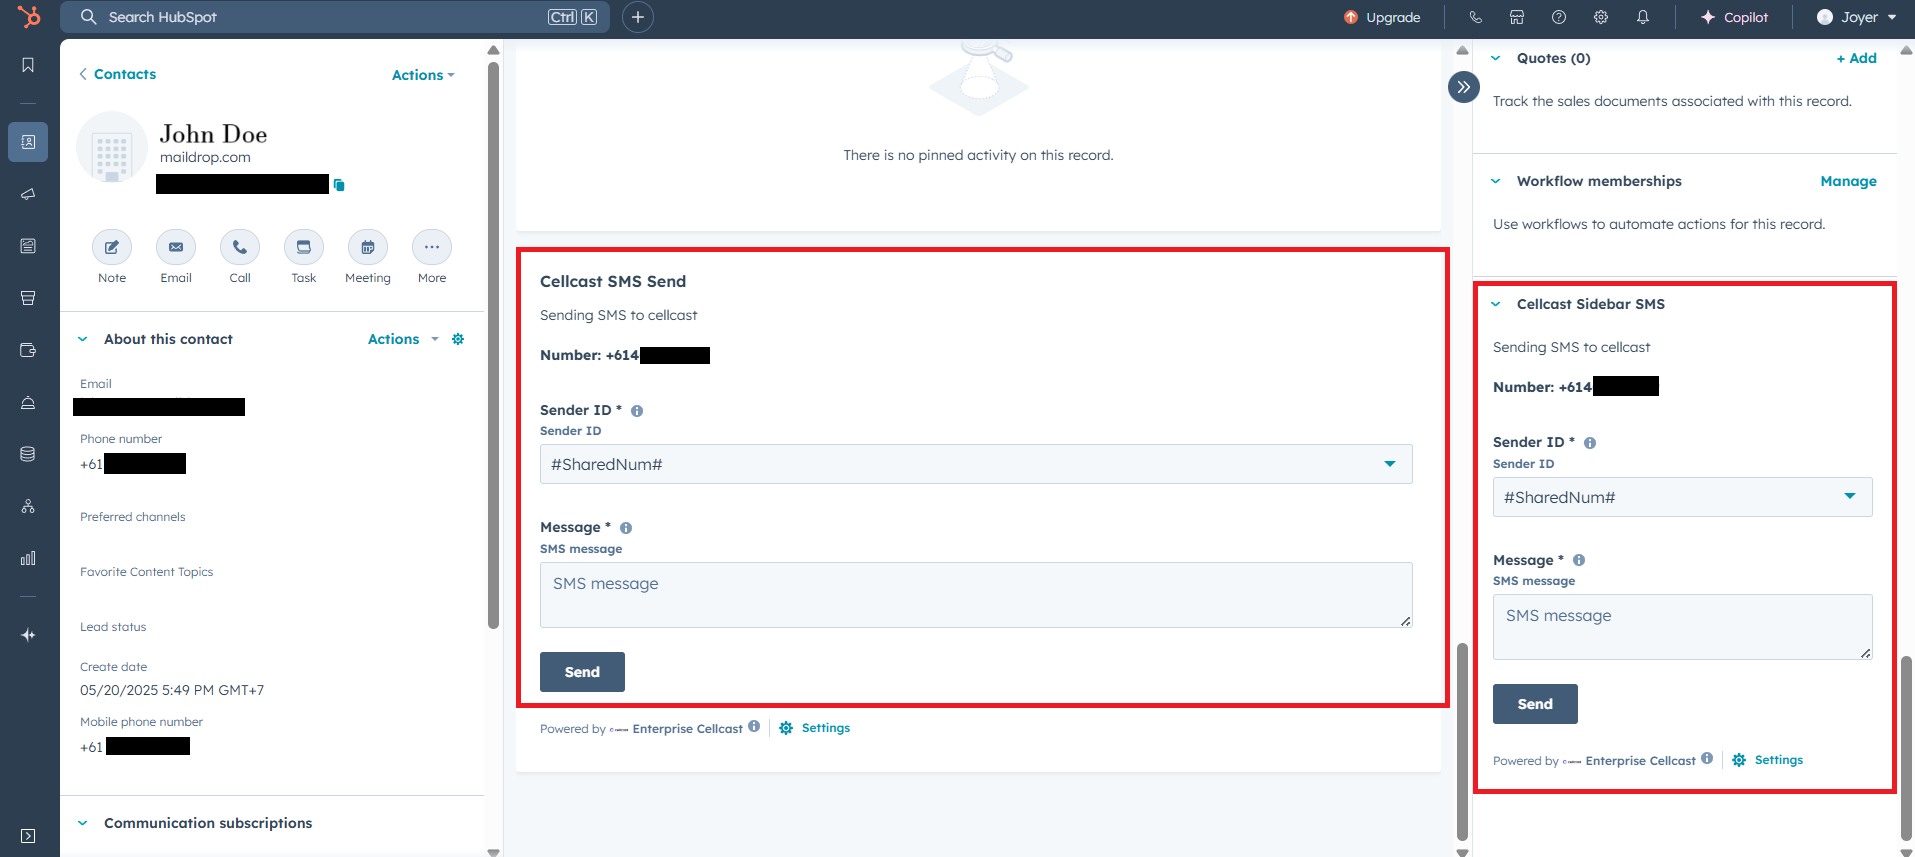This screenshot has width=1915, height=857.
Task: Click the plus quick-create button
Action: (638, 17)
